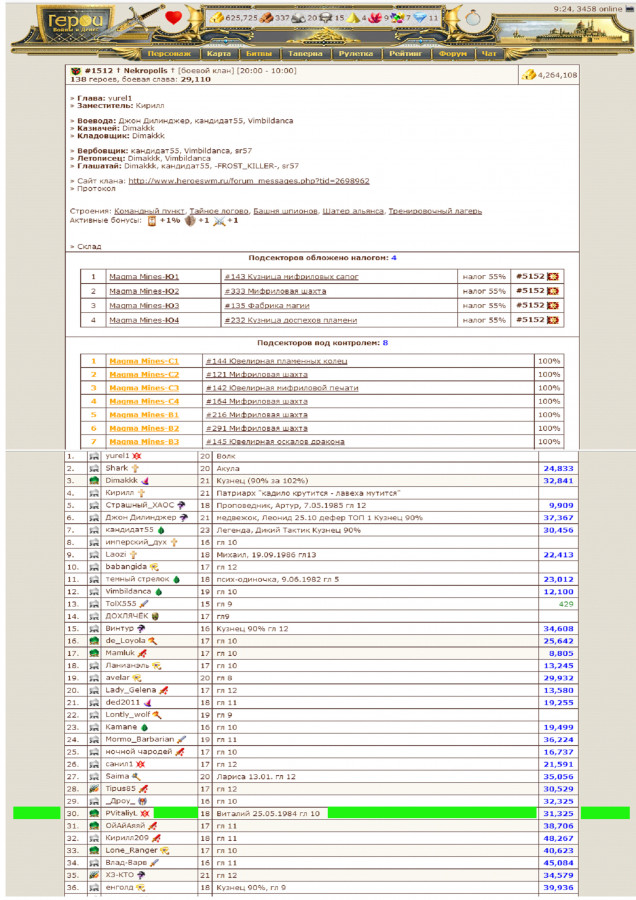Click the red heart health icon

click(x=173, y=18)
